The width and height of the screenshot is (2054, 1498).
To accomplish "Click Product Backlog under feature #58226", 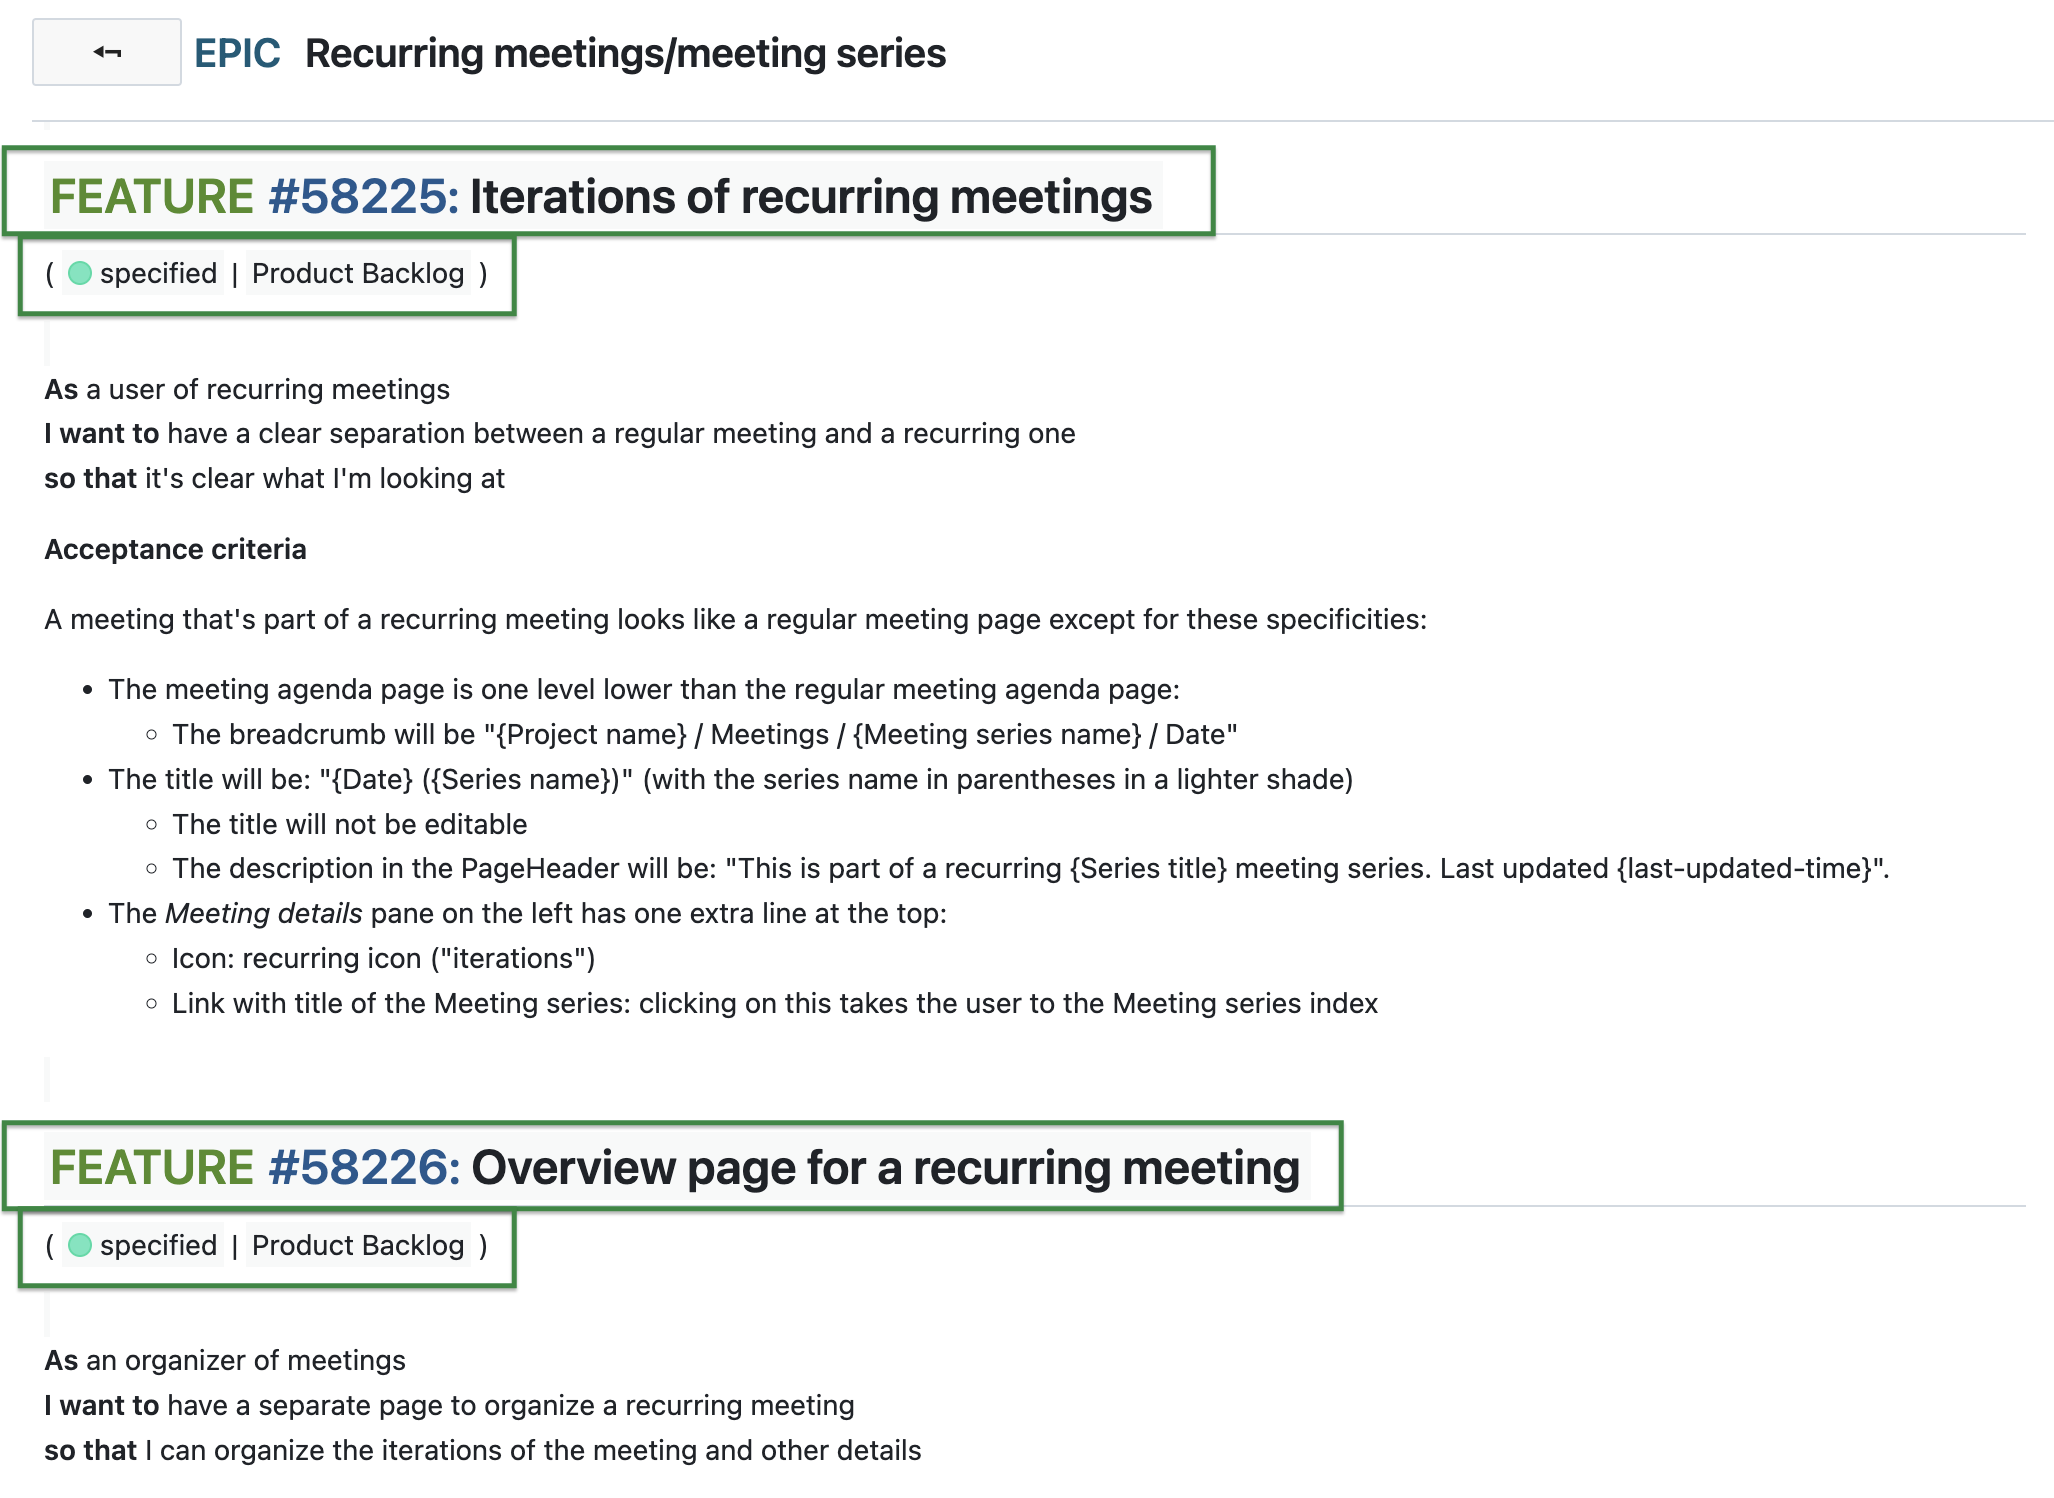I will (358, 1245).
